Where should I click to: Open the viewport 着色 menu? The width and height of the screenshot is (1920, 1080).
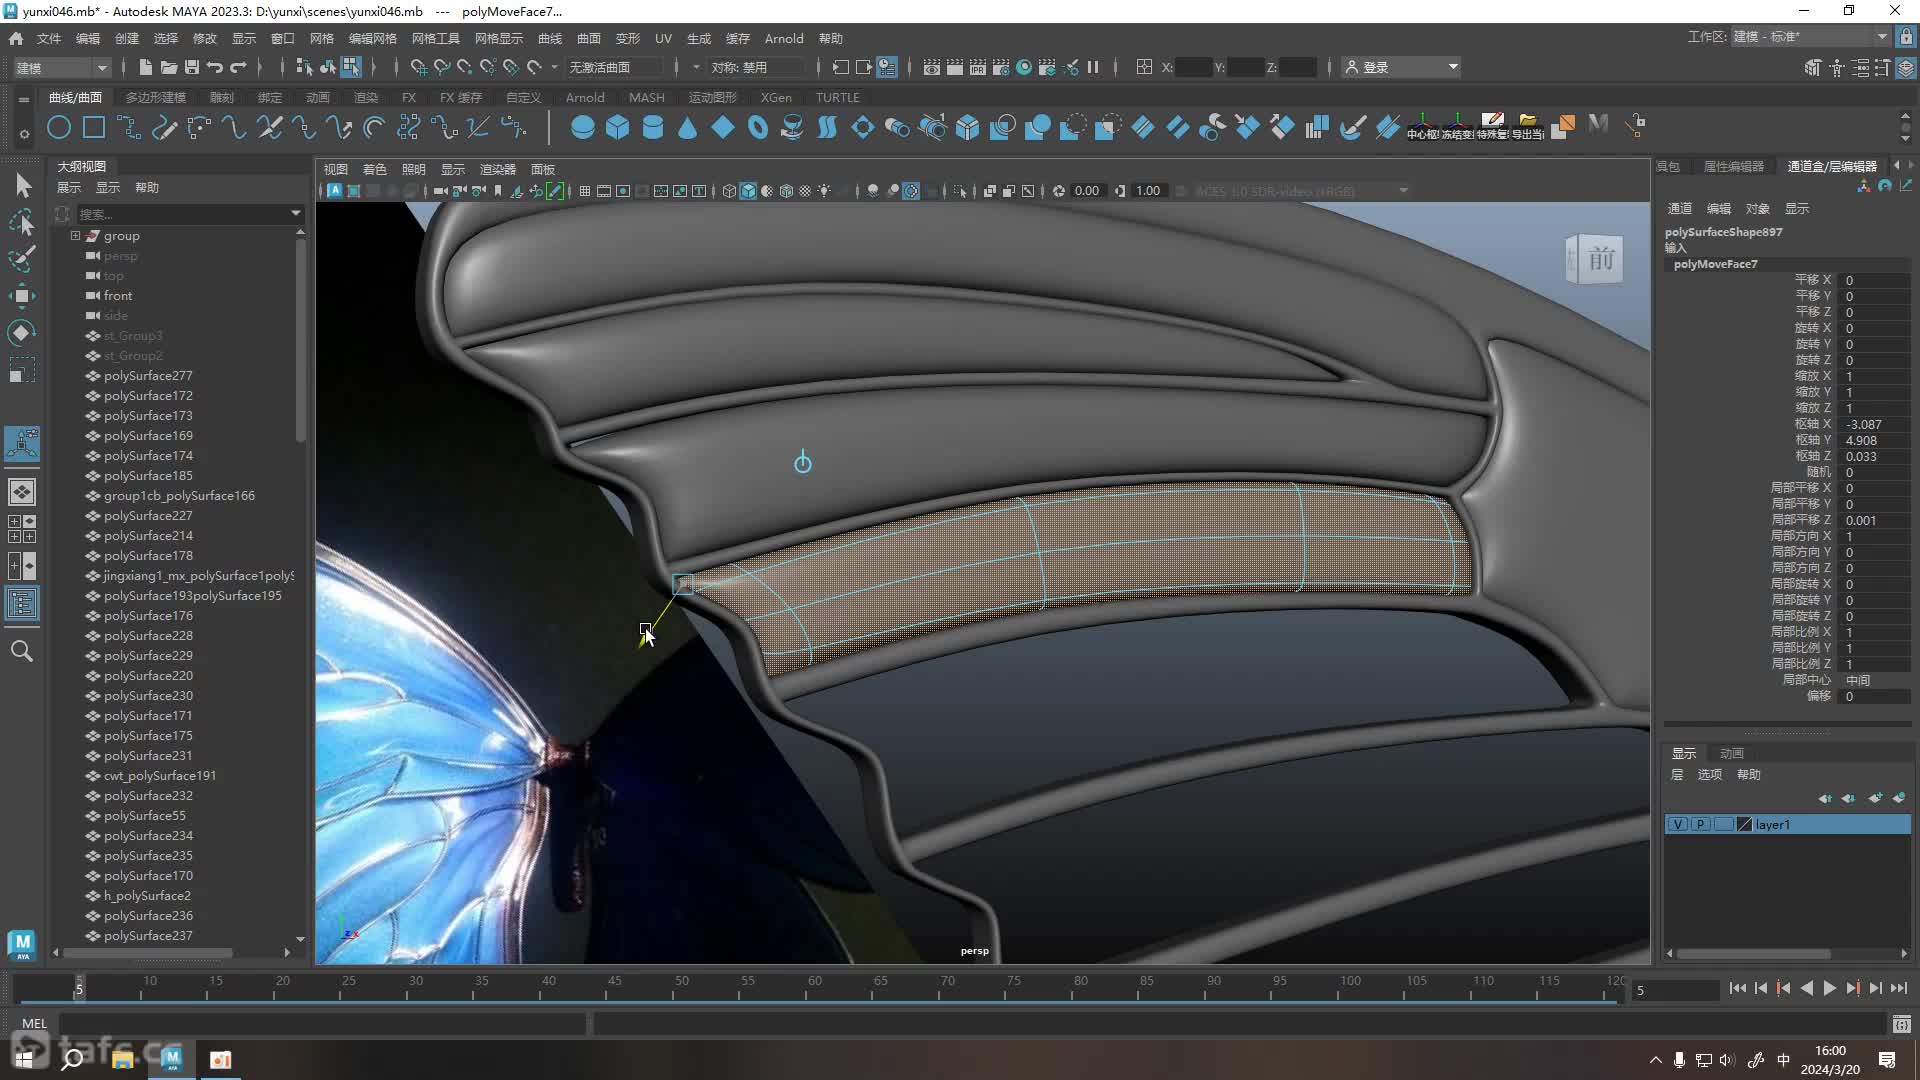click(374, 169)
